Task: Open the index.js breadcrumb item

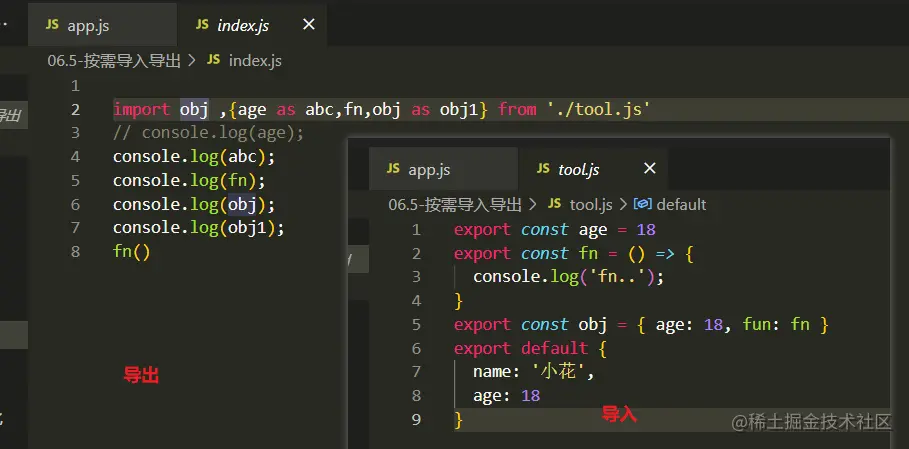Action: point(255,61)
